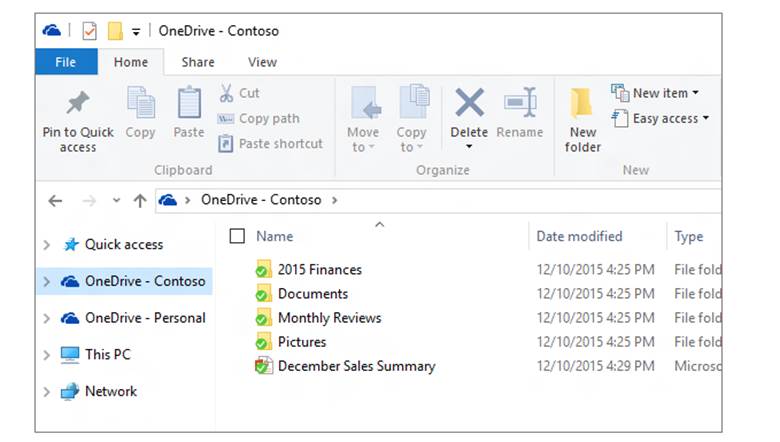780x442 pixels.
Task: Expand the Quick access tree node
Action: point(47,245)
